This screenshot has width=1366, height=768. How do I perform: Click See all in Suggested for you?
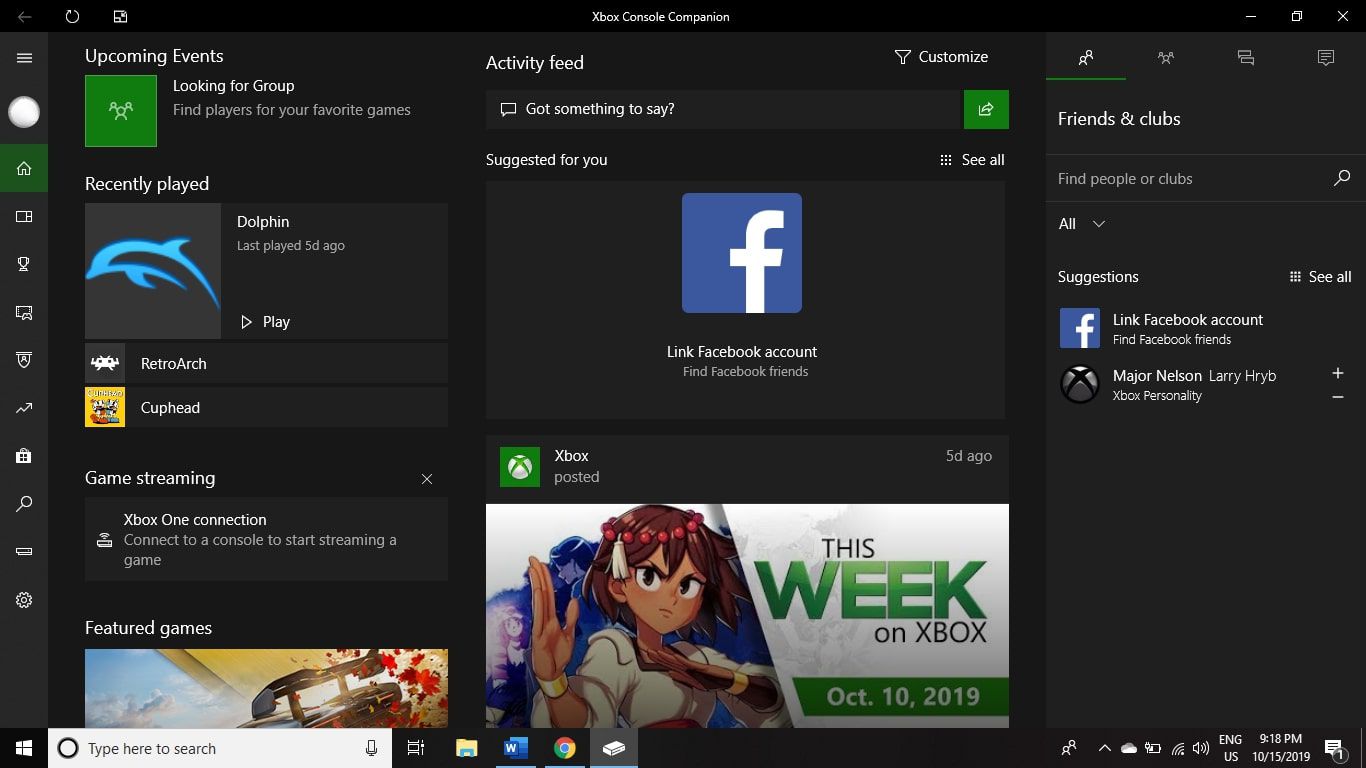tap(972, 160)
